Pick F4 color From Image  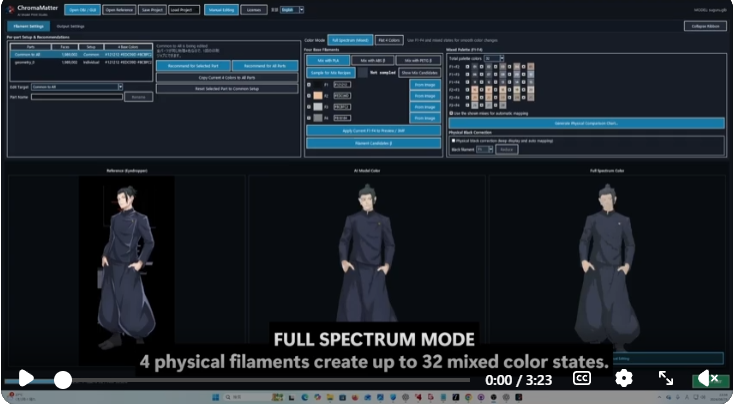[x=425, y=118]
